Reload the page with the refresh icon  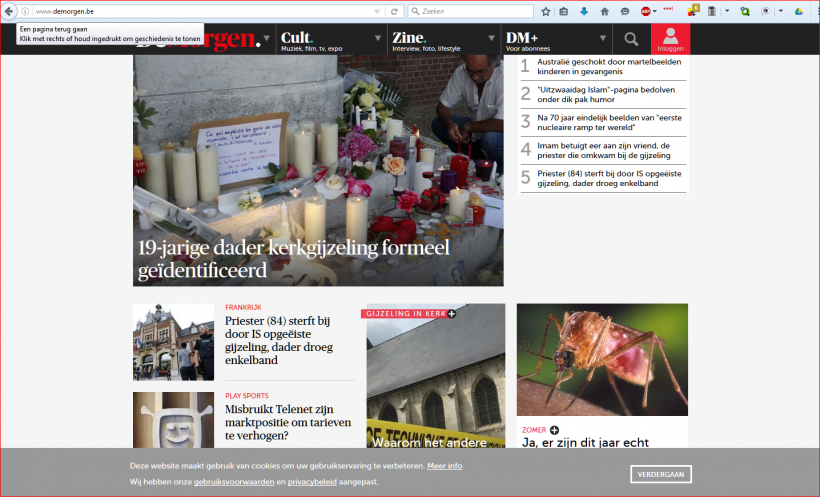[395, 11]
